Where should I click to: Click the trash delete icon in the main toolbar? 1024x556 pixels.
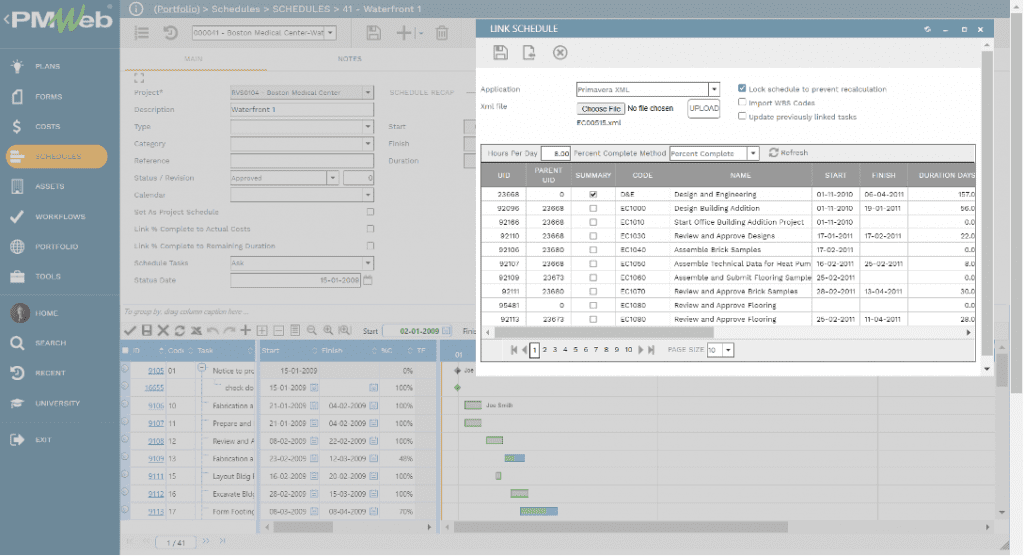pos(442,33)
